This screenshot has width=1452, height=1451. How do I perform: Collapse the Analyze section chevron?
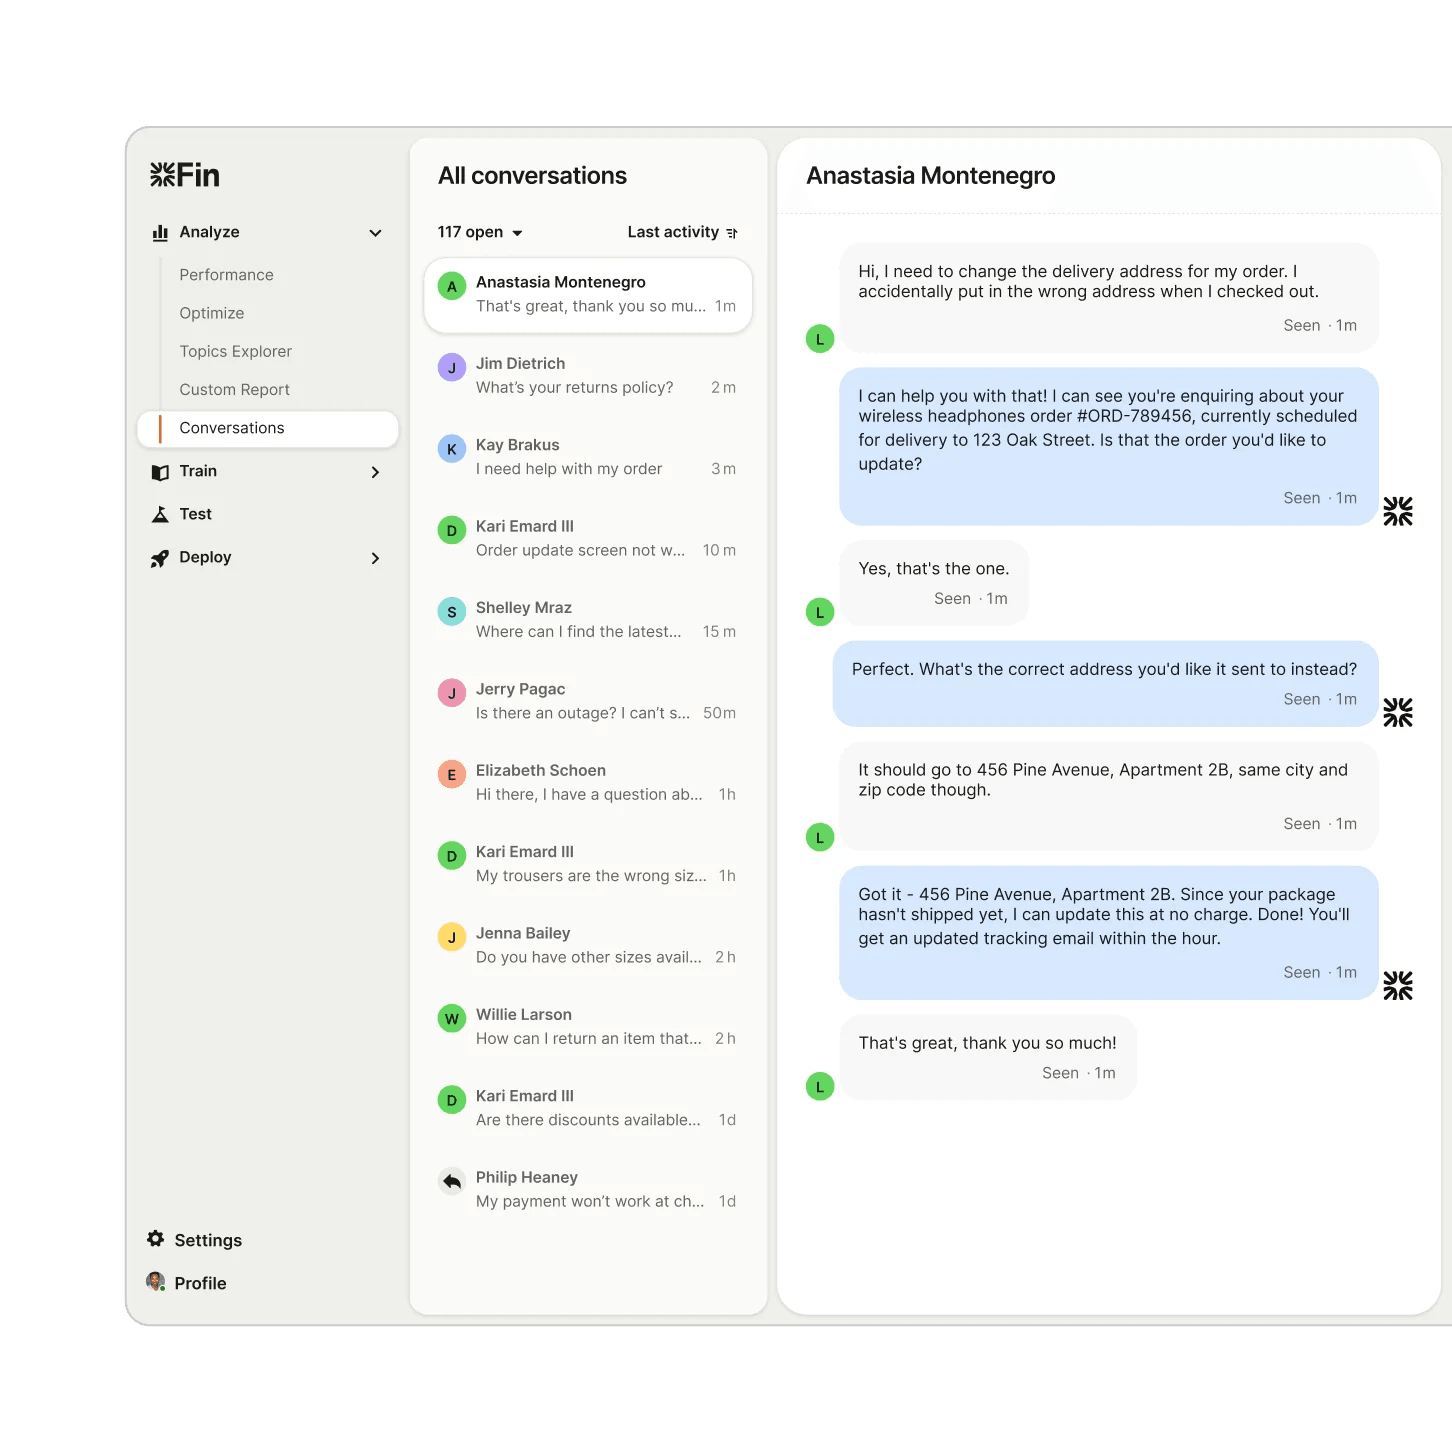click(x=375, y=233)
